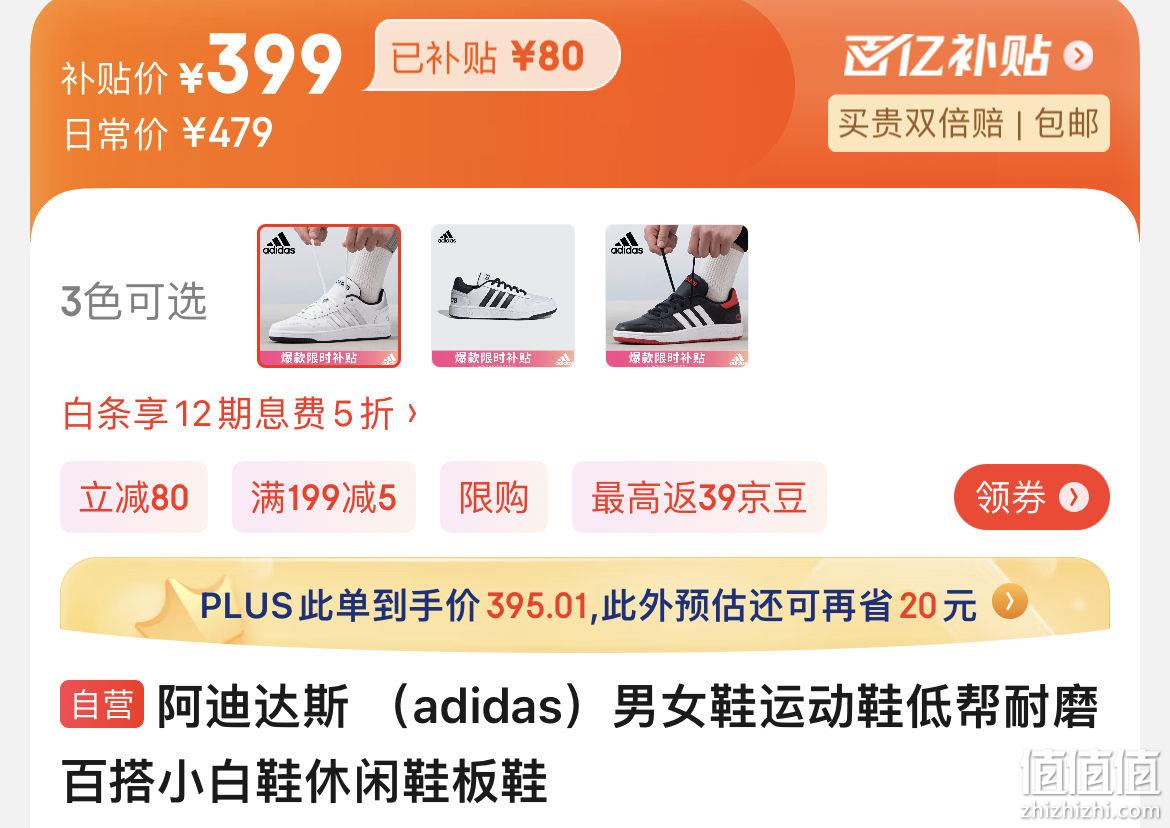The width and height of the screenshot is (1170, 828).
Task: Choose the black and red sneaker color
Action: pos(677,296)
